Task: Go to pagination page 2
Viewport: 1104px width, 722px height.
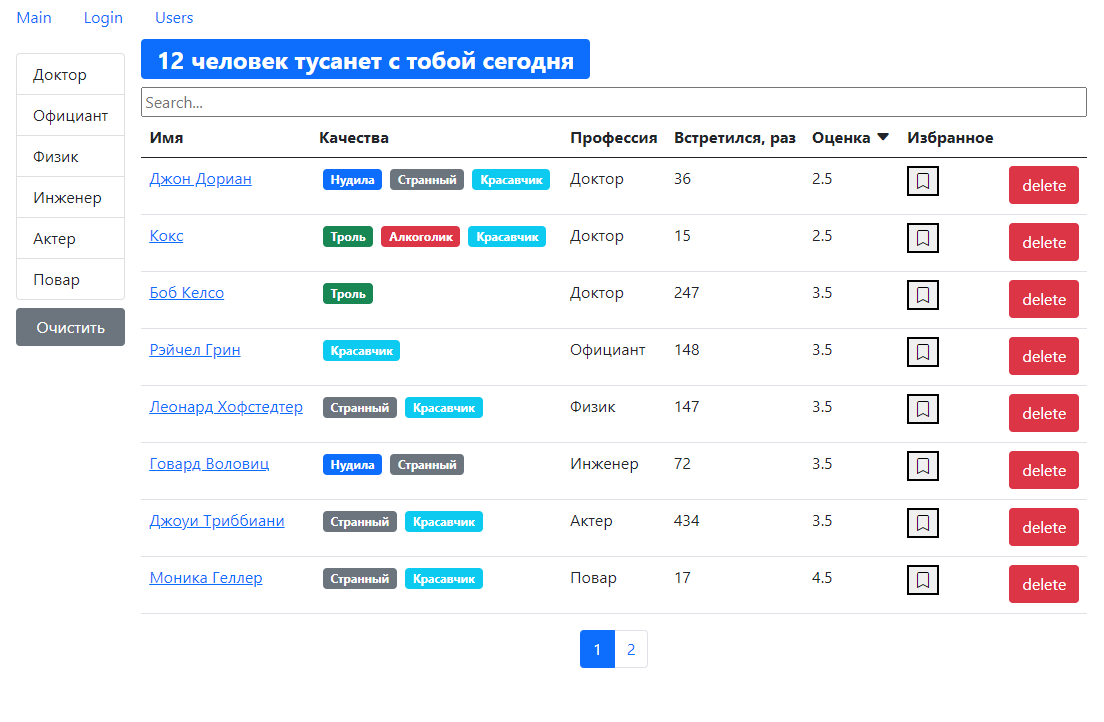Action: [631, 649]
